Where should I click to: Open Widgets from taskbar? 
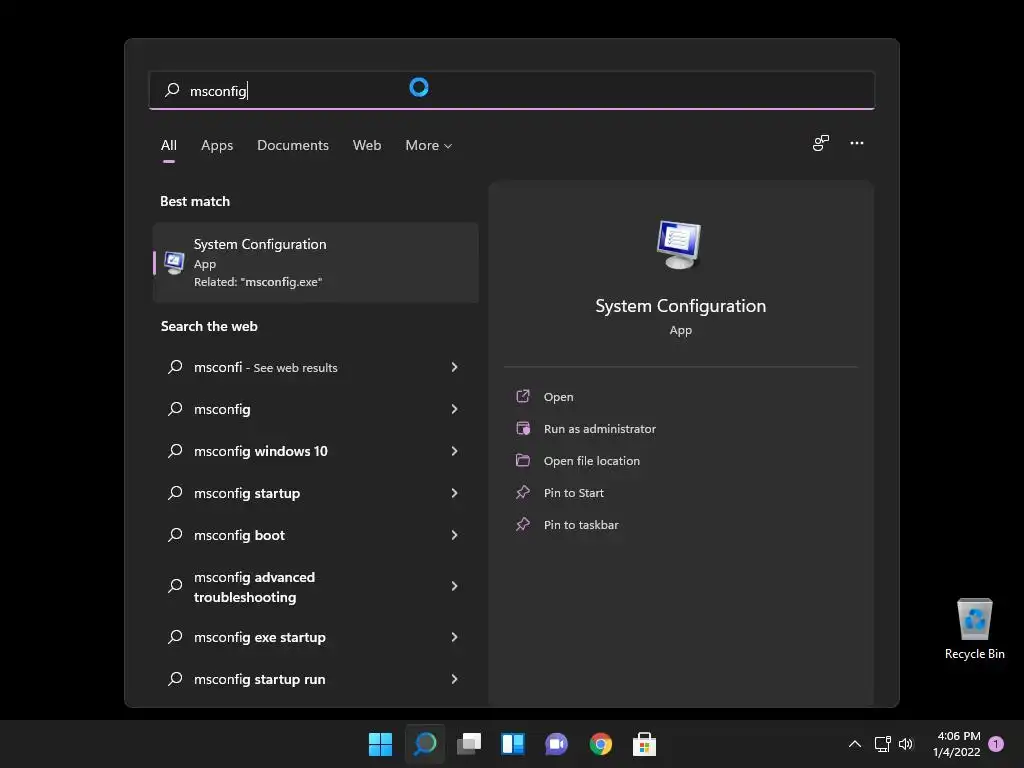point(513,744)
